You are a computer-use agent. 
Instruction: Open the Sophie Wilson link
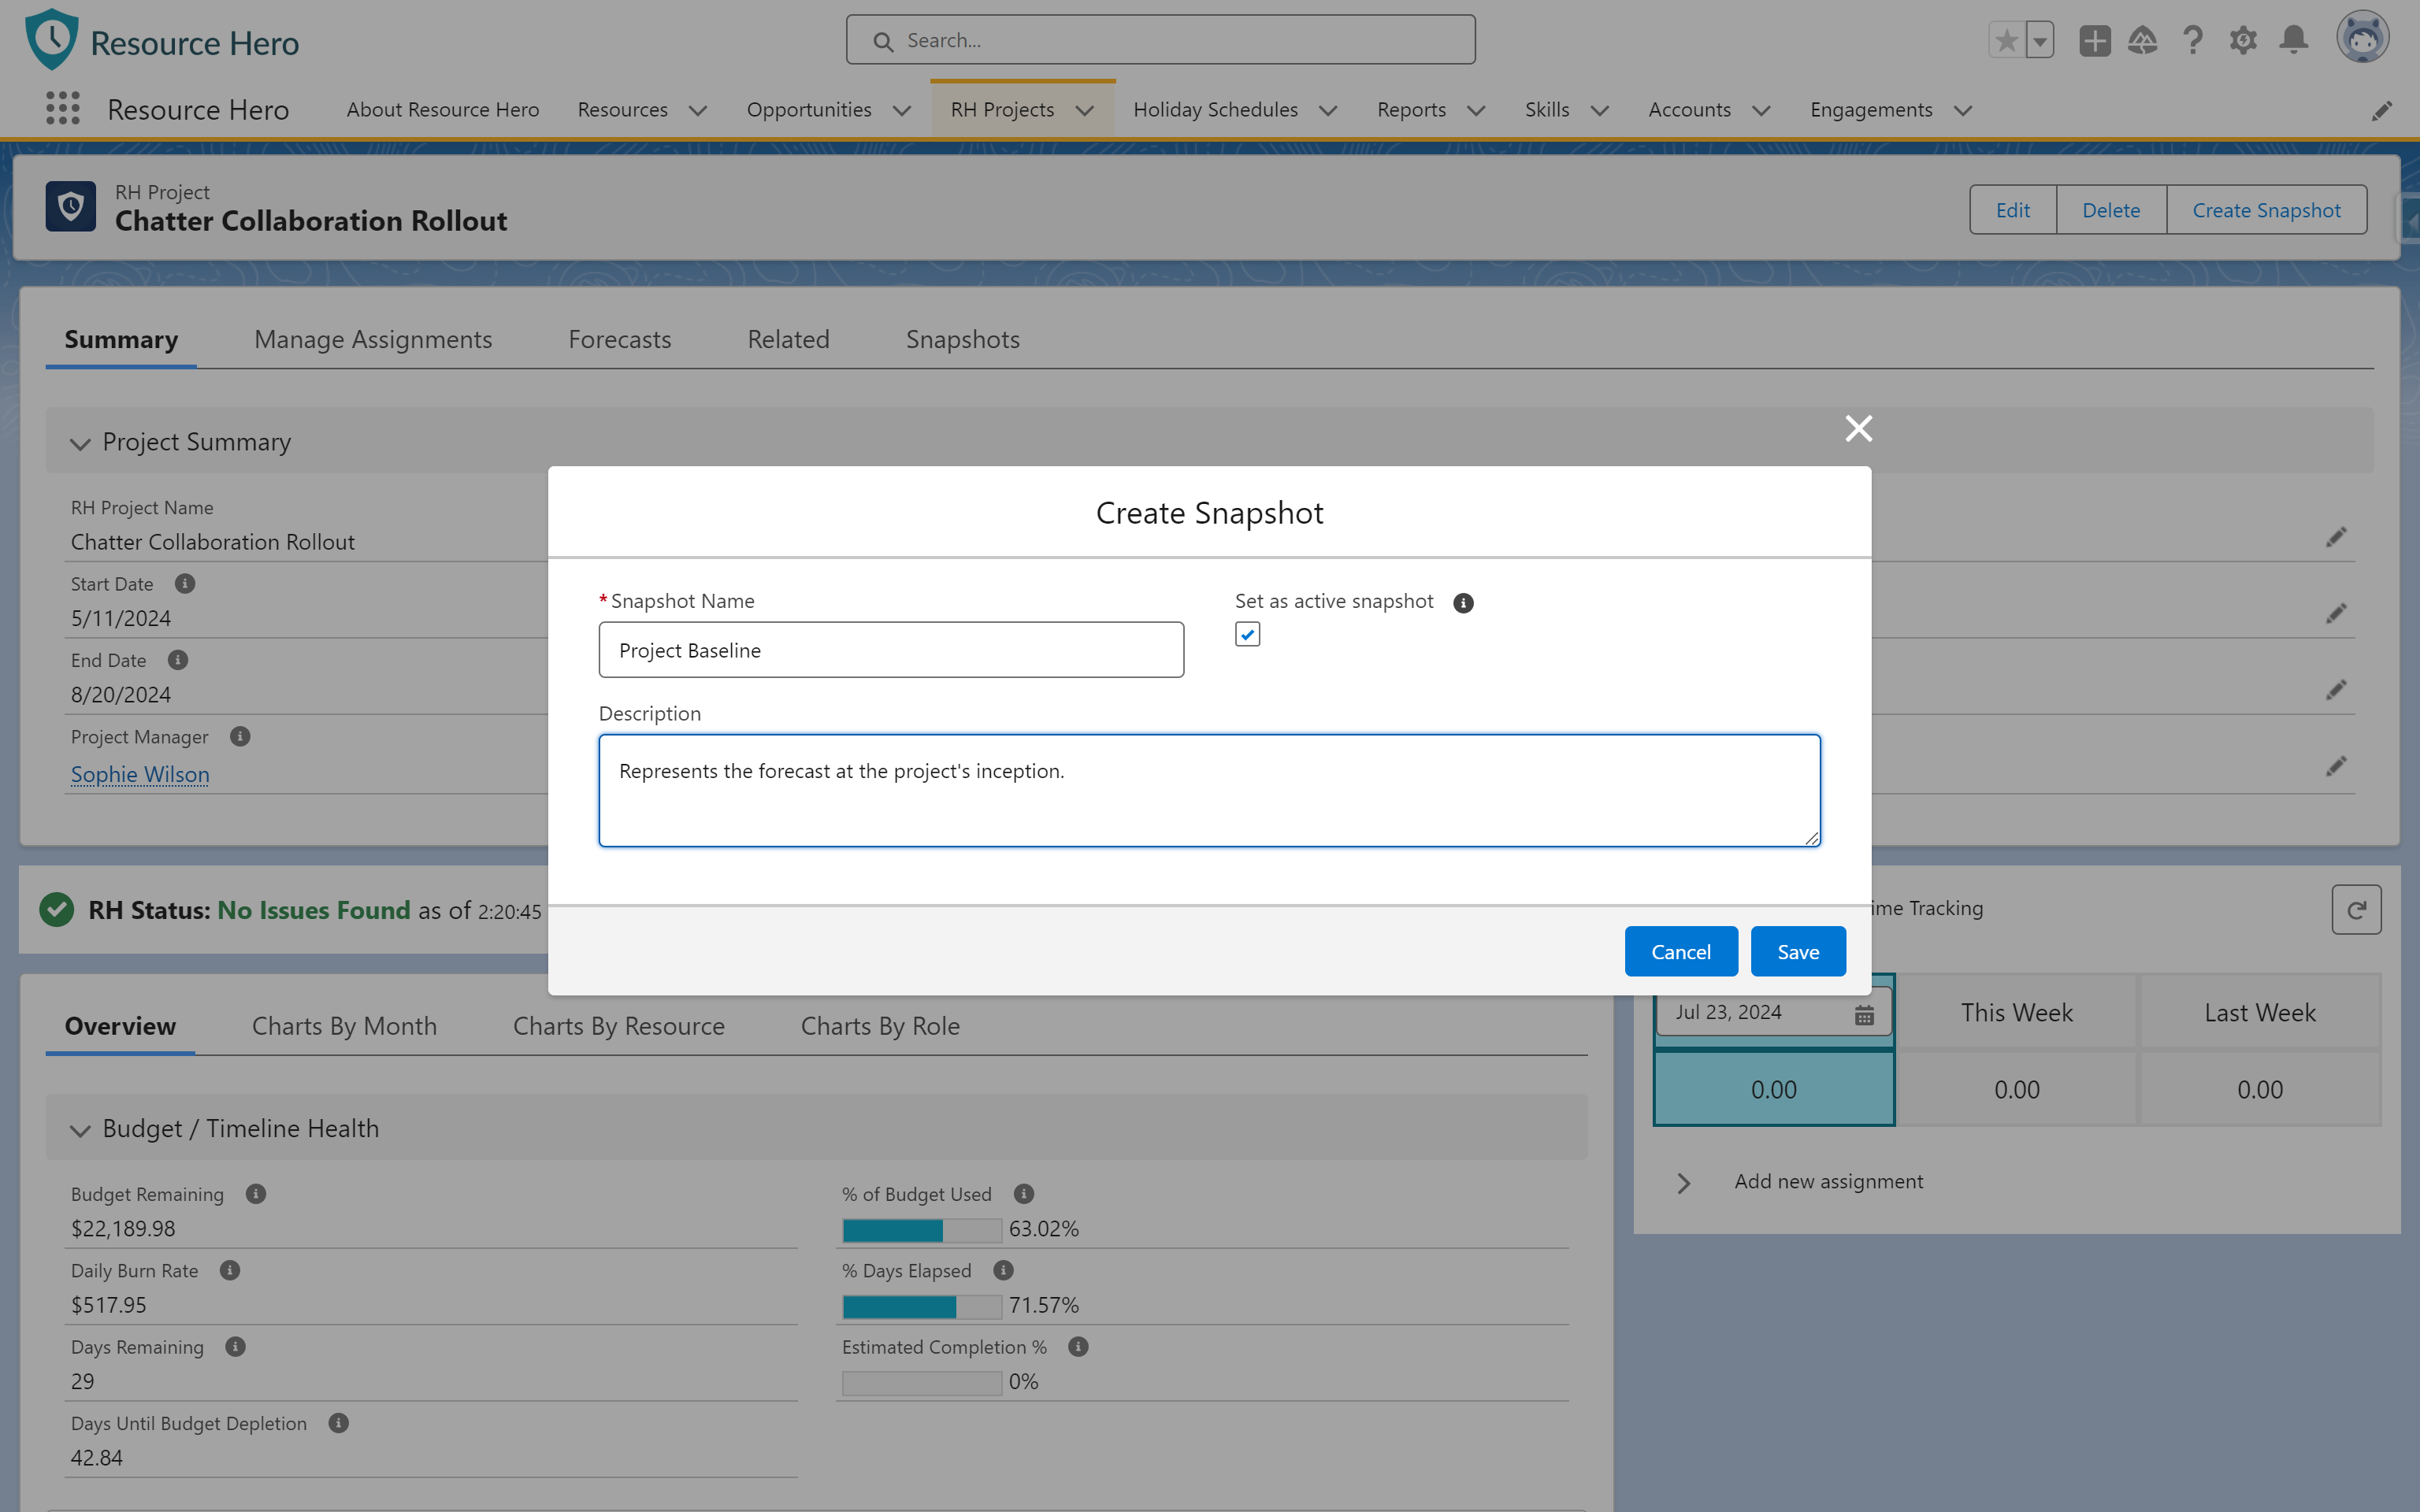pyautogui.click(x=140, y=774)
